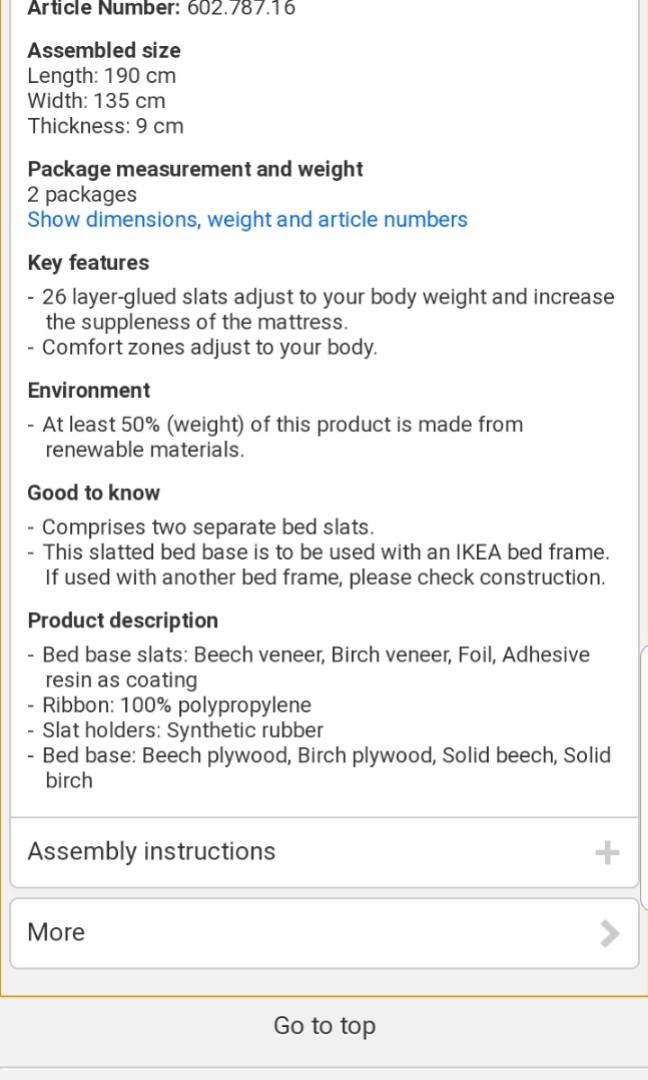Click the Product description heading
Image resolution: width=648 pixels, height=1080 pixels.
coord(122,621)
